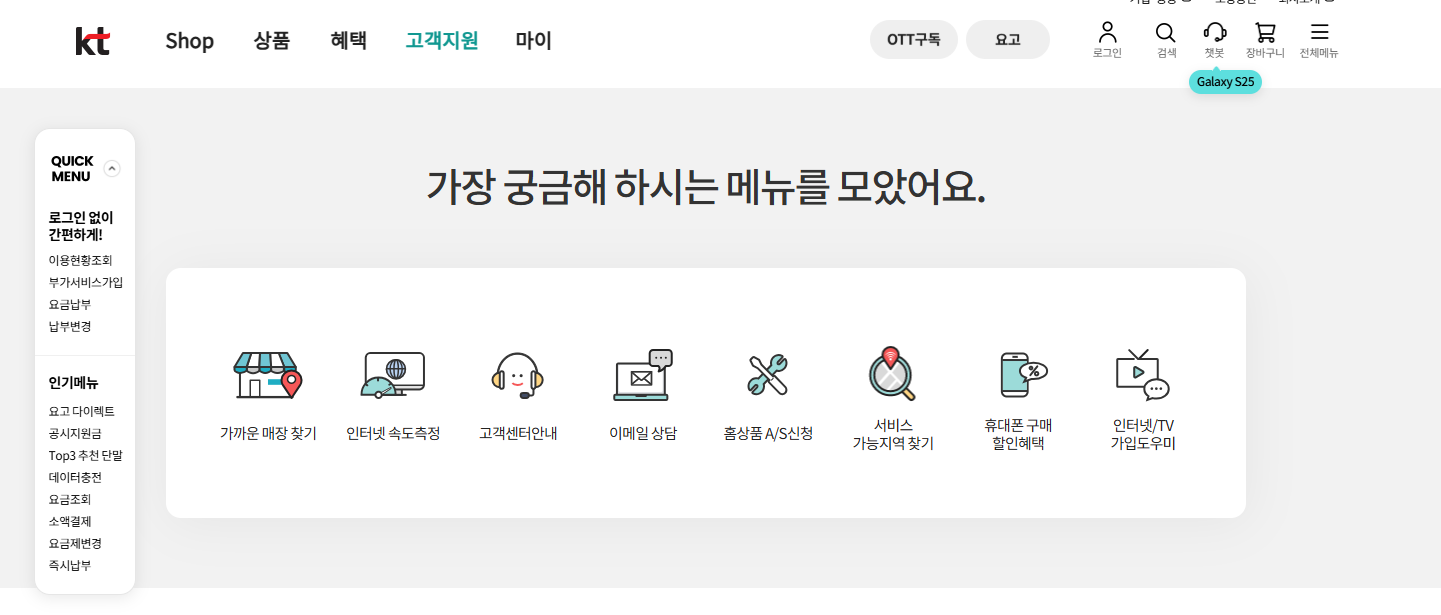This screenshot has width=1441, height=615.
Task: Open Top3 추천 단말 link
Action: 86,455
